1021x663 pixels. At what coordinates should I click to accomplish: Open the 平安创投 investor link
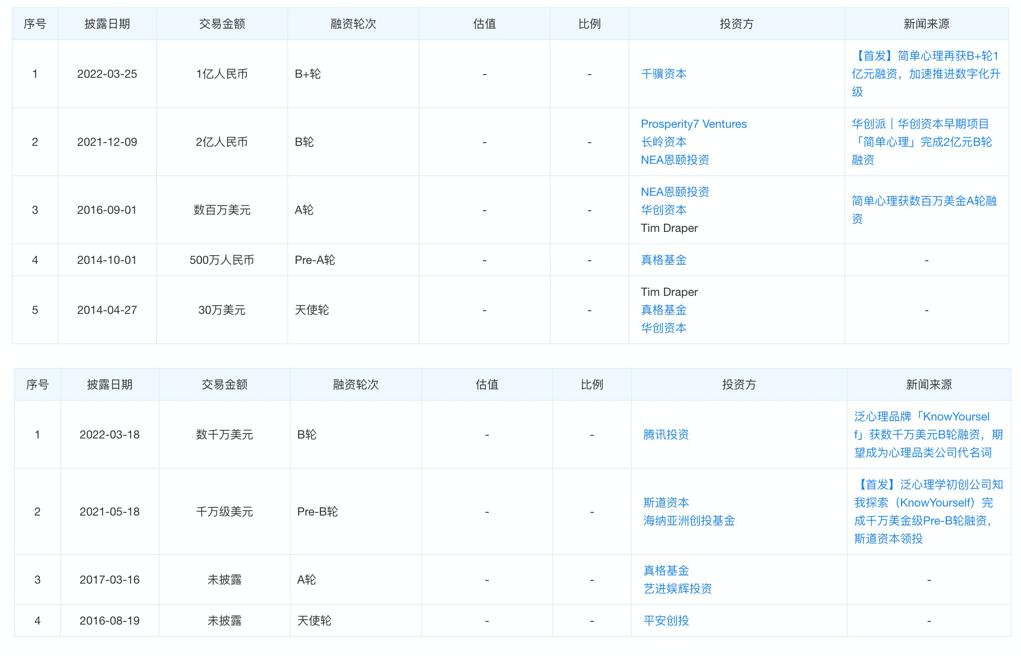point(666,621)
